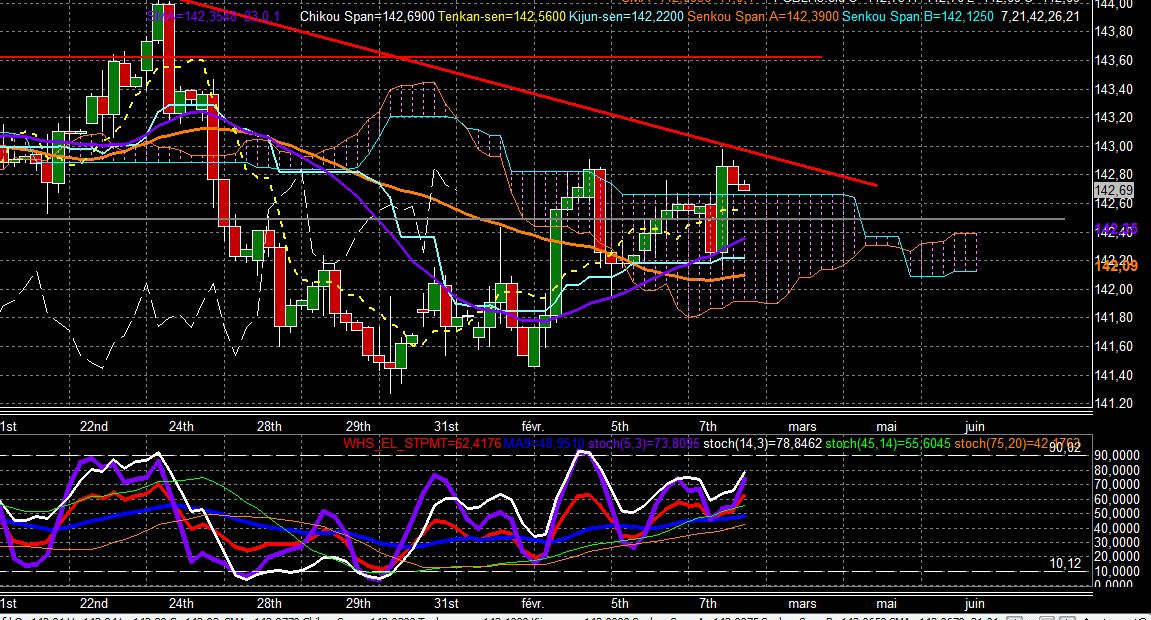1151x620 pixels.
Task: Click the Senkou Span B=142,1250 label
Action: coord(918,16)
